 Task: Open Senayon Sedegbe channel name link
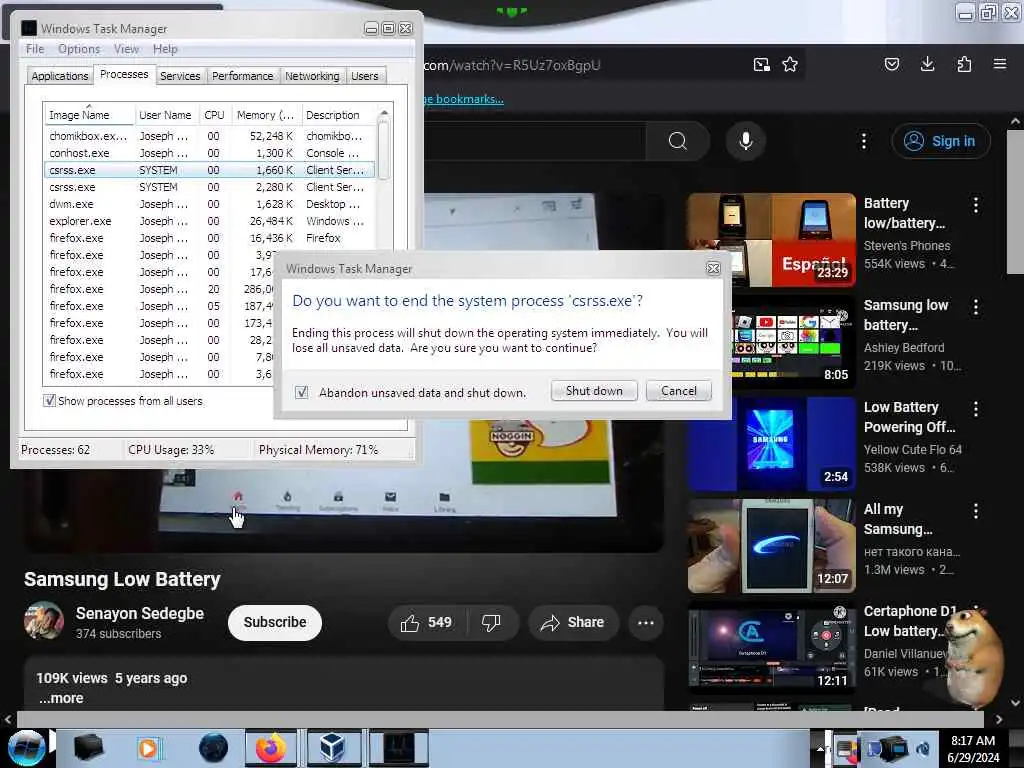140,613
